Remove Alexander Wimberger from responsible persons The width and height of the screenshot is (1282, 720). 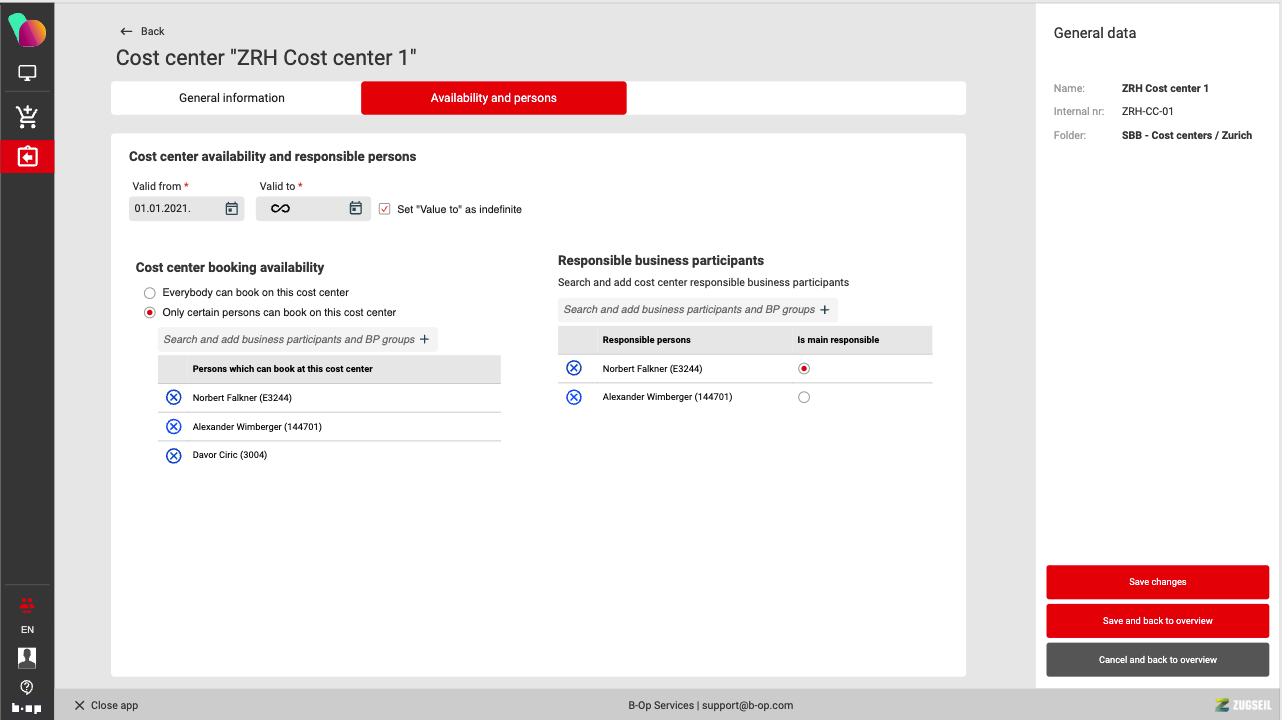click(574, 397)
